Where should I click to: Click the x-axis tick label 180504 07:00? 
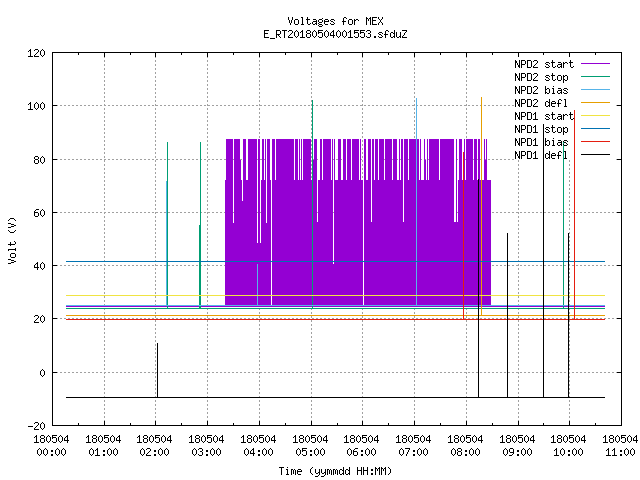pos(413,446)
